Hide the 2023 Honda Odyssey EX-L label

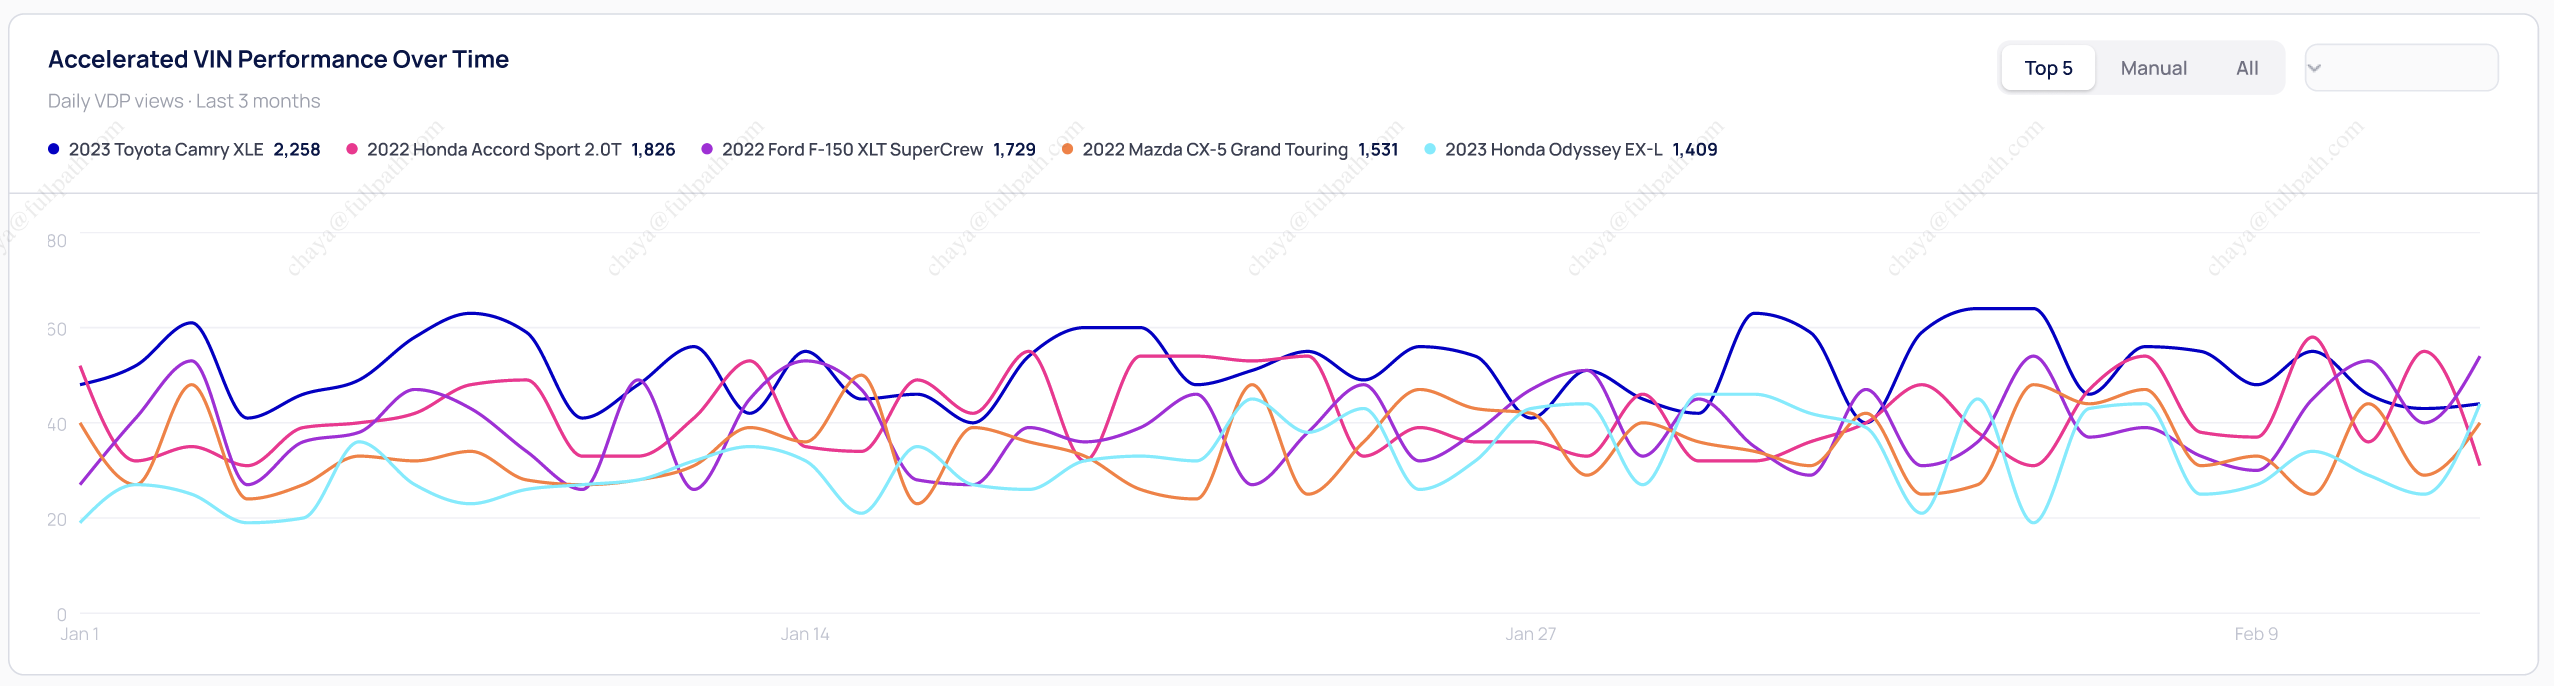tap(1553, 150)
